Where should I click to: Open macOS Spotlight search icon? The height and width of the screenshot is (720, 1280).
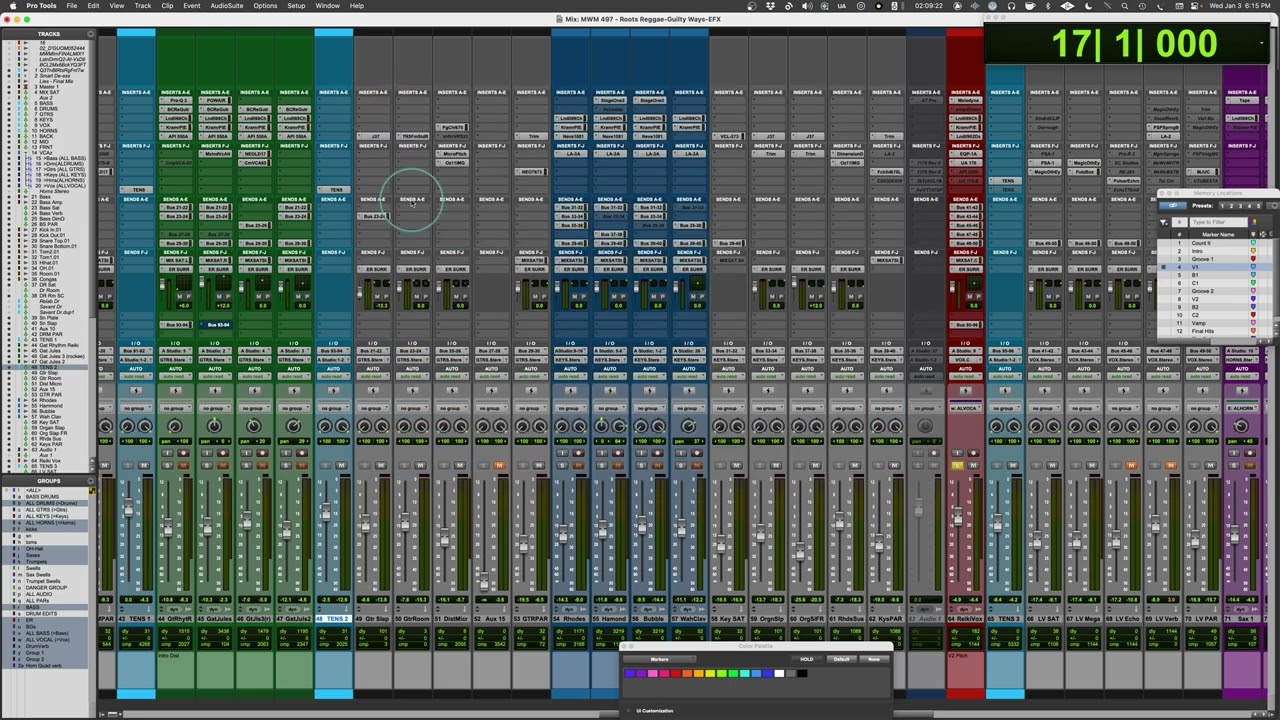point(1124,6)
